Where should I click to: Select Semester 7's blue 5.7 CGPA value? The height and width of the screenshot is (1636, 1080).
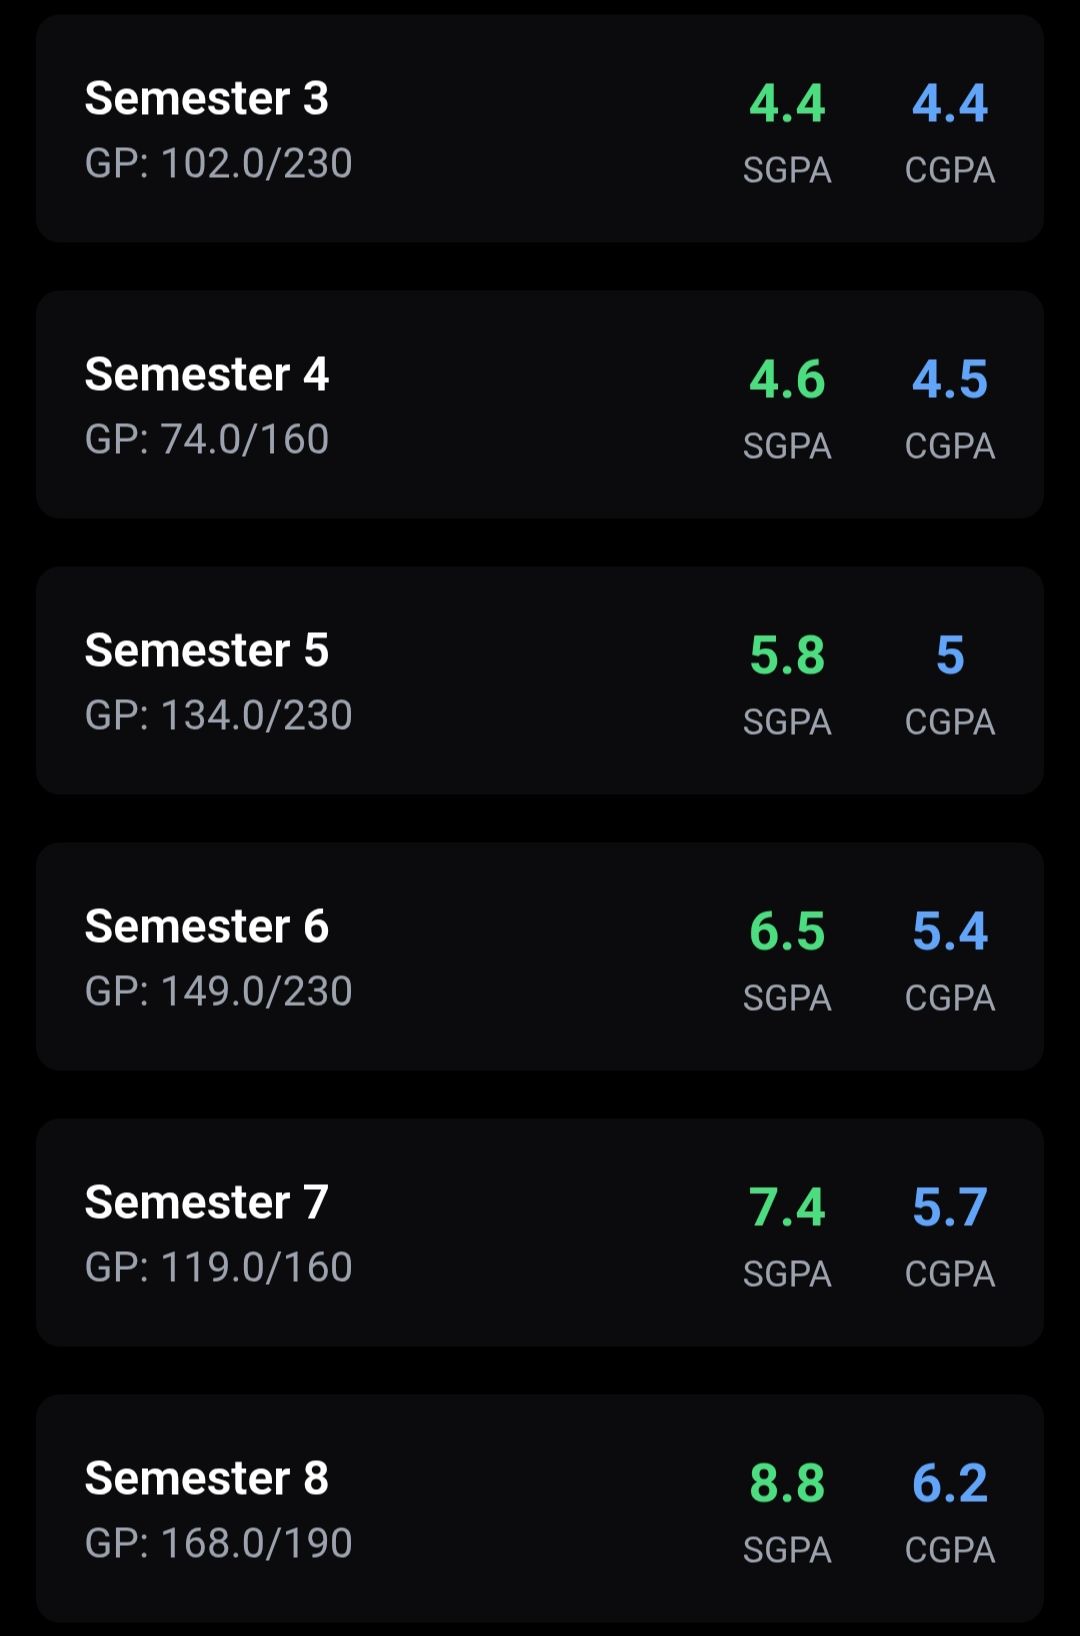click(x=949, y=1207)
